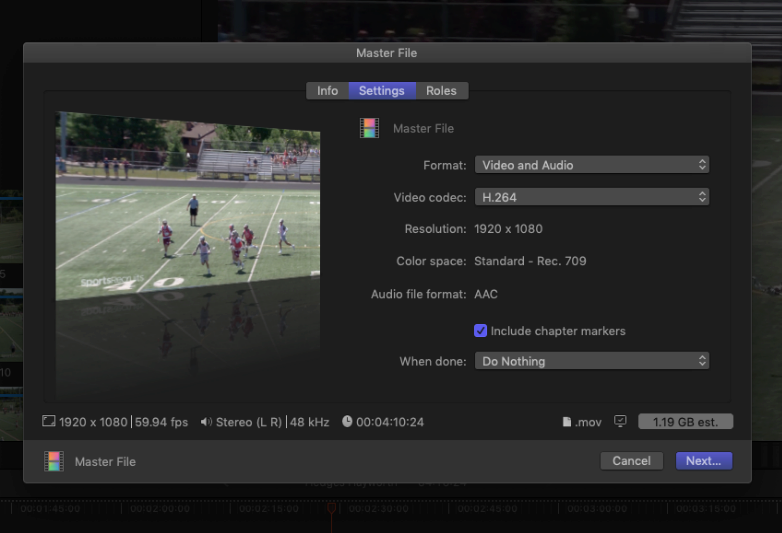Click the Resolution value 1920 x 1080

pyautogui.click(x=508, y=229)
